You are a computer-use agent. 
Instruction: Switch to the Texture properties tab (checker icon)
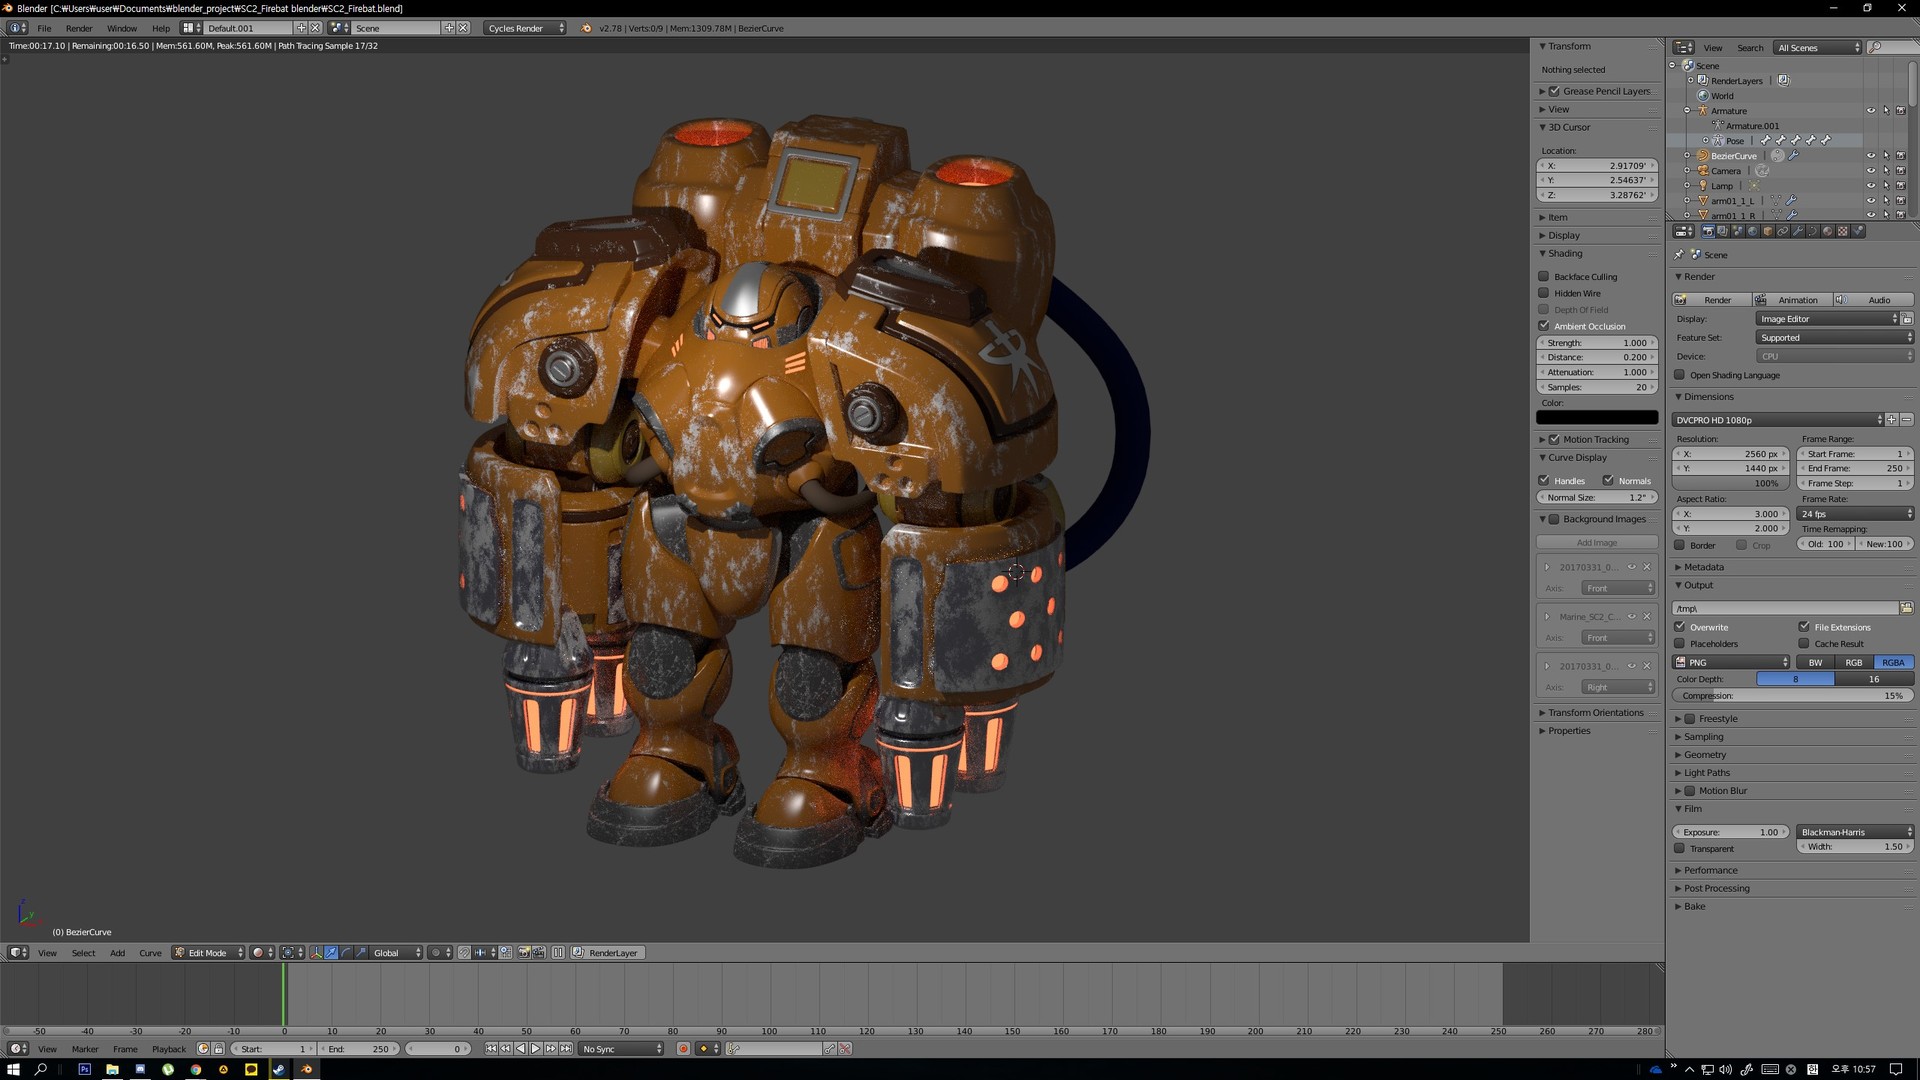[x=1842, y=231]
